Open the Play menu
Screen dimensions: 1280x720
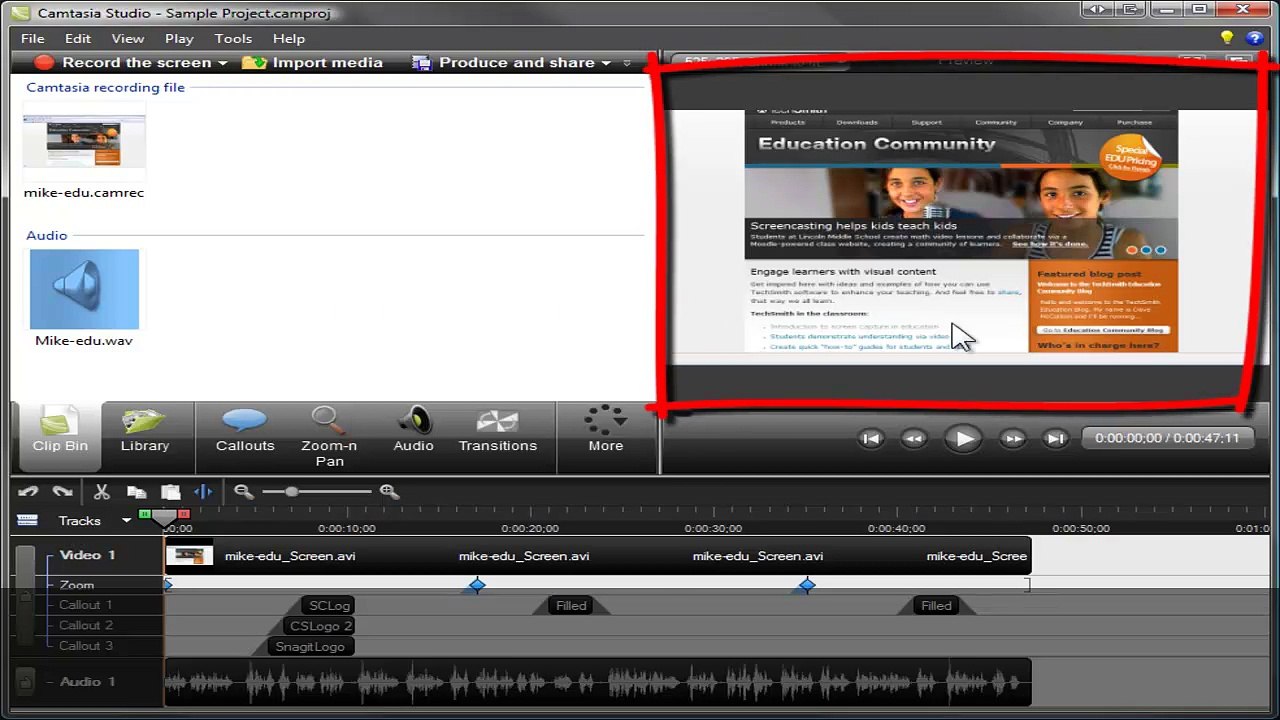click(179, 38)
